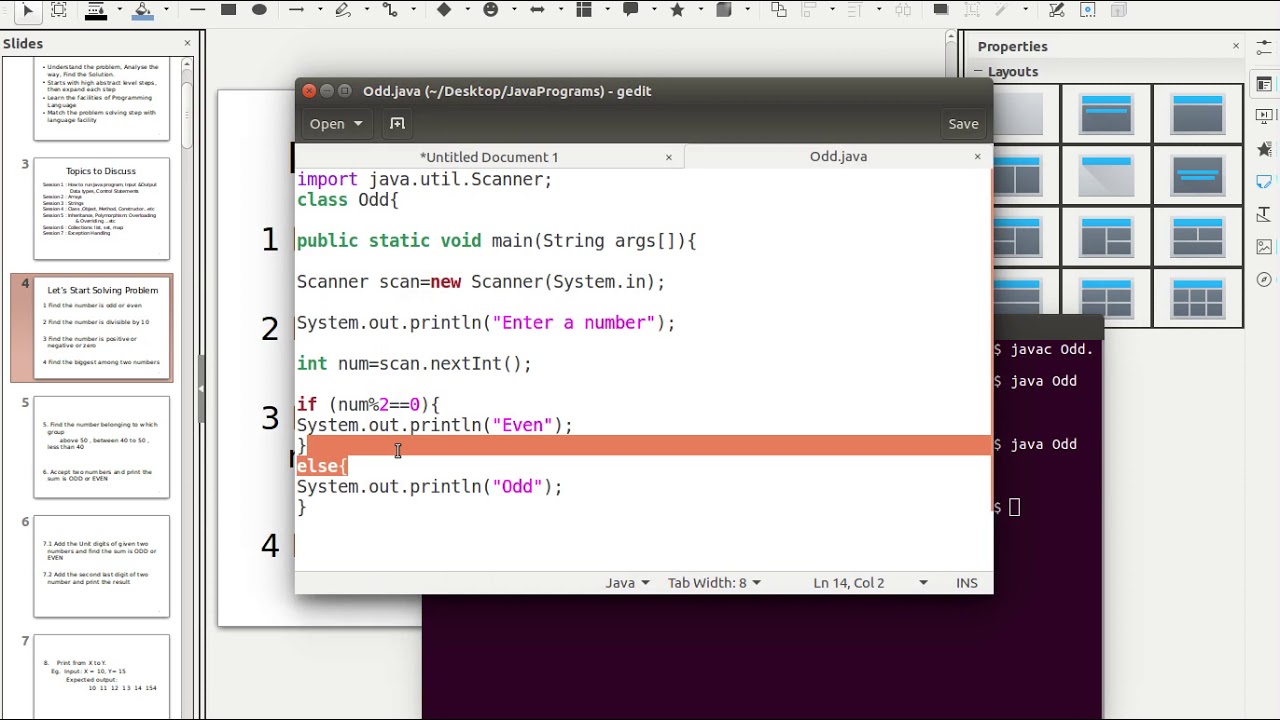Select slide 4 Let's Start Solving Problem thumbnail
Viewport: 1280px width, 720px height.
(101, 328)
